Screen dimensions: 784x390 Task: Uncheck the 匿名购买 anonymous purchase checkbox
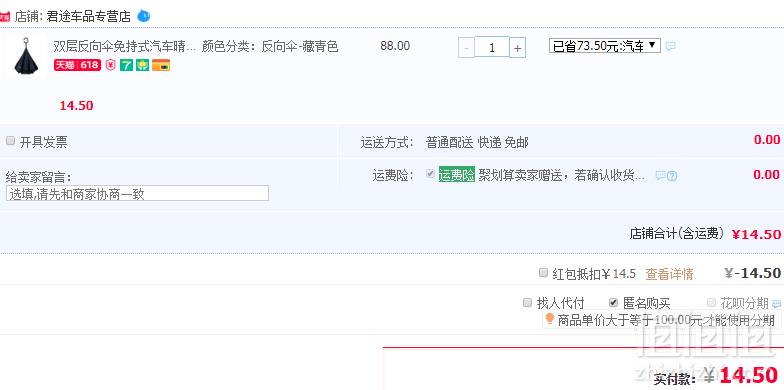tap(614, 302)
